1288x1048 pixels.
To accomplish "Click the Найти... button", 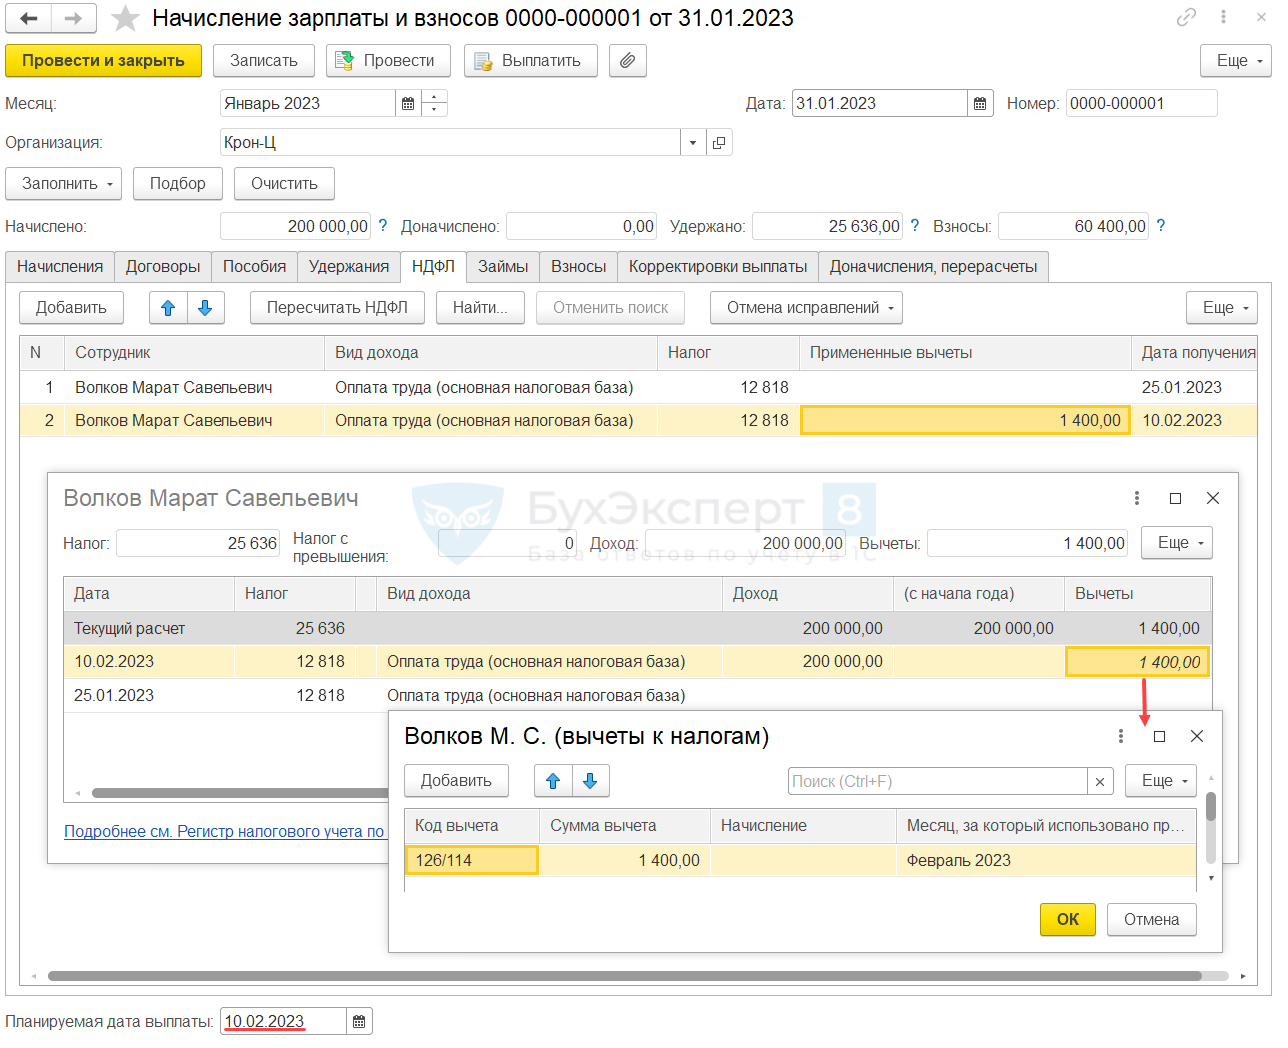I will pos(480,308).
